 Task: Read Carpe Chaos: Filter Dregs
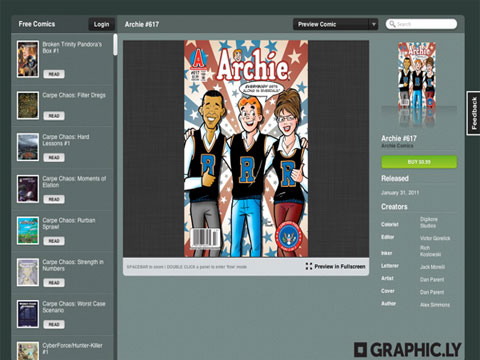pos(54,116)
